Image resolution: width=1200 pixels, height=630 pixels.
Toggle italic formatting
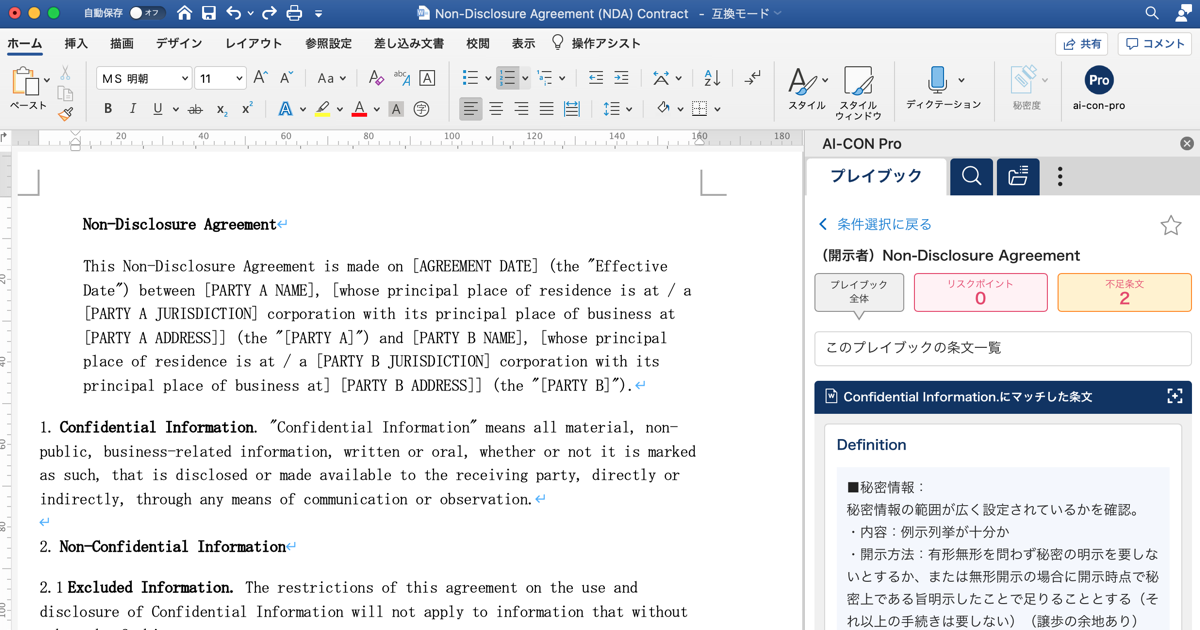[133, 109]
